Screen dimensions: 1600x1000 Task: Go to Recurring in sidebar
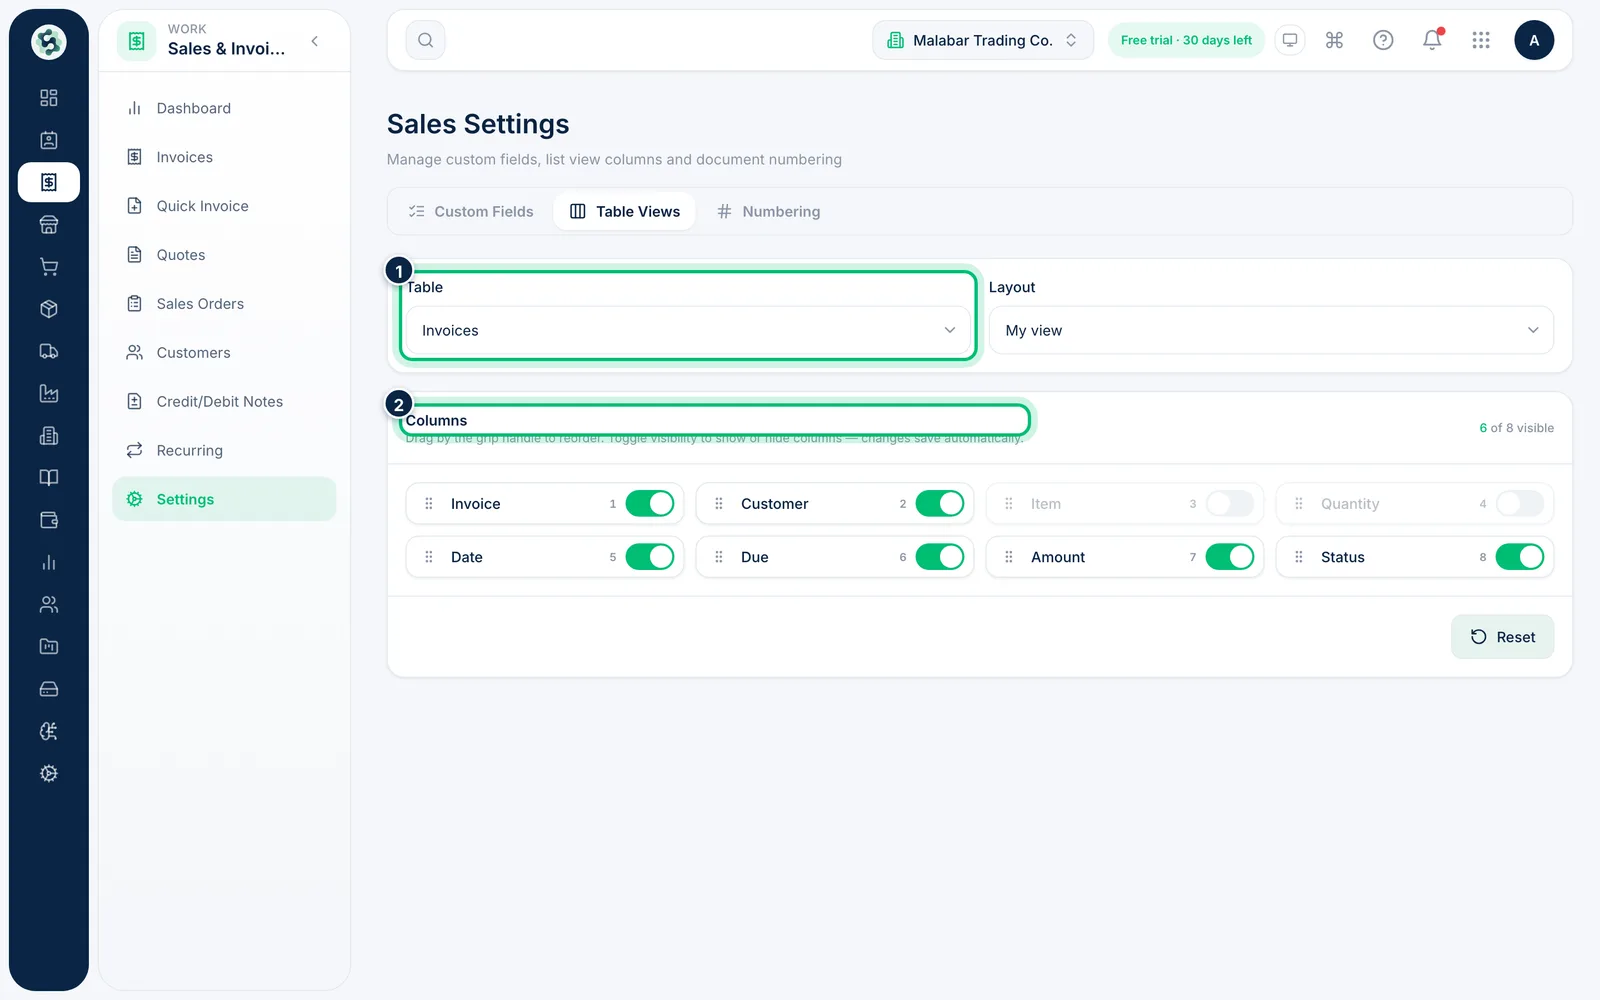(224, 451)
